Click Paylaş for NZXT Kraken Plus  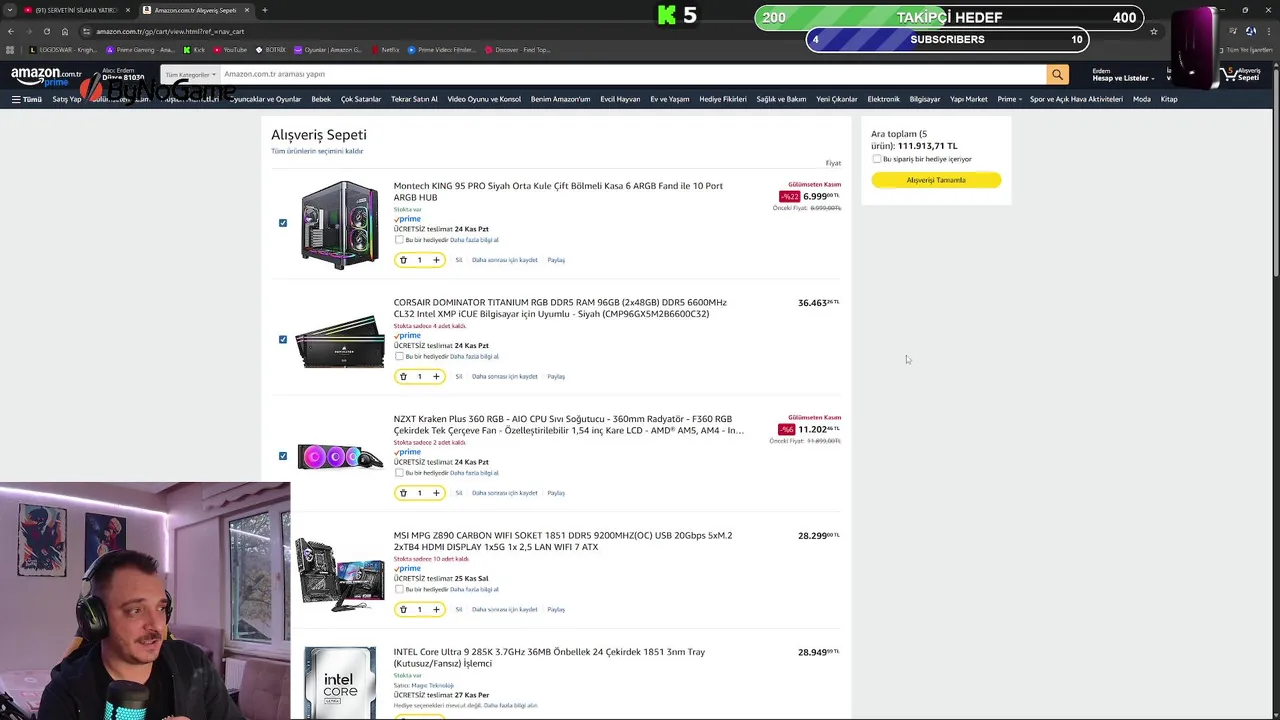[x=556, y=493]
